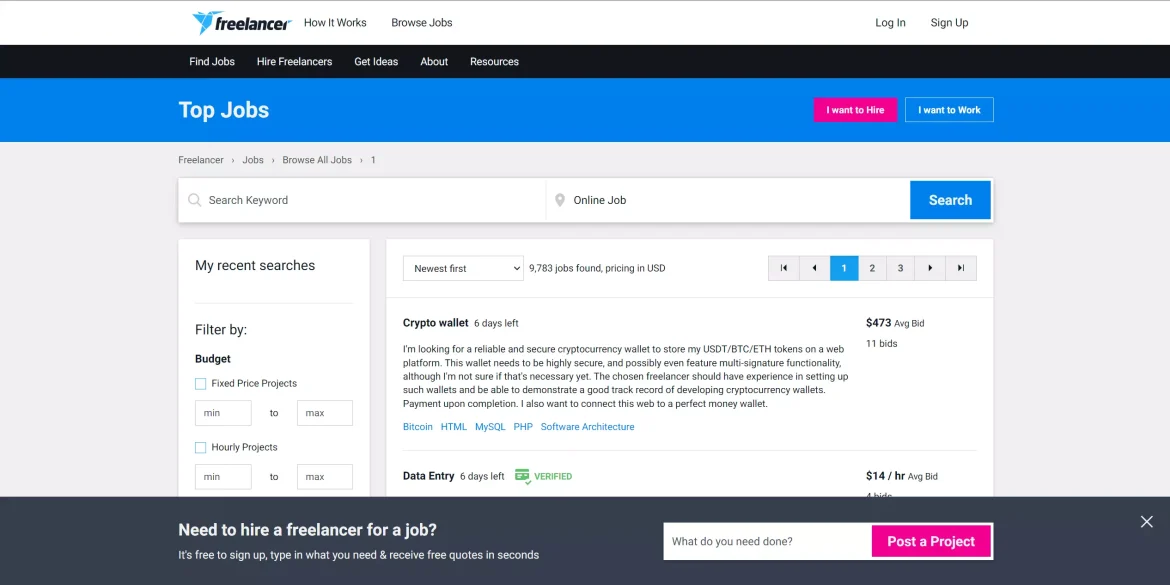Viewport: 1170px width, 585px height.
Task: Click the I want to Work button
Action: tap(949, 110)
